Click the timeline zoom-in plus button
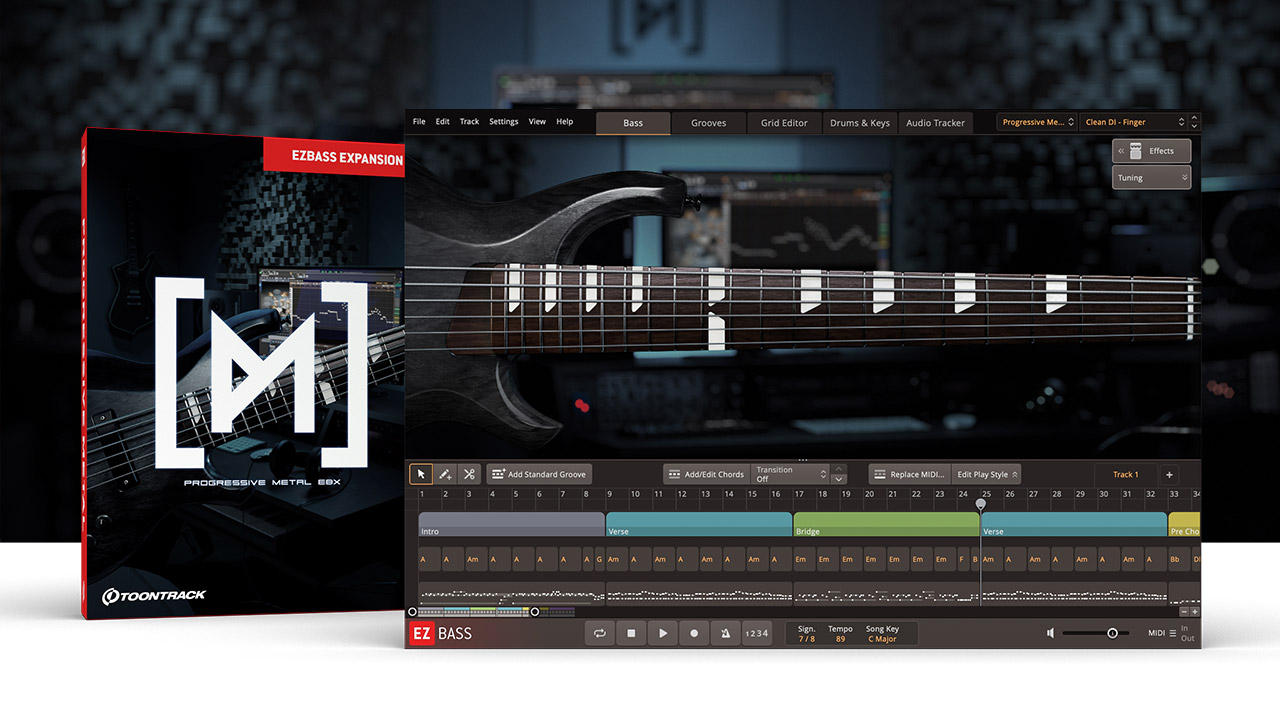The height and width of the screenshot is (720, 1280). point(1195,611)
